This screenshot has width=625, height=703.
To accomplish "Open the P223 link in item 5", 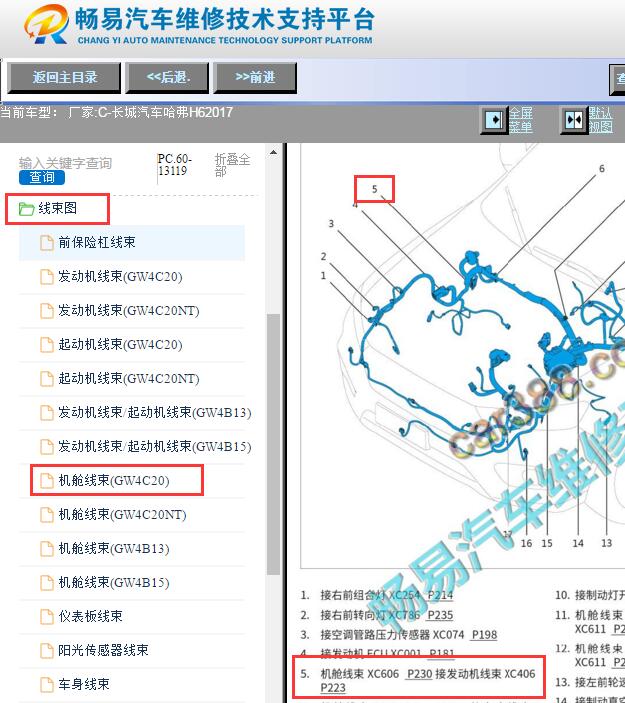I will point(333,688).
